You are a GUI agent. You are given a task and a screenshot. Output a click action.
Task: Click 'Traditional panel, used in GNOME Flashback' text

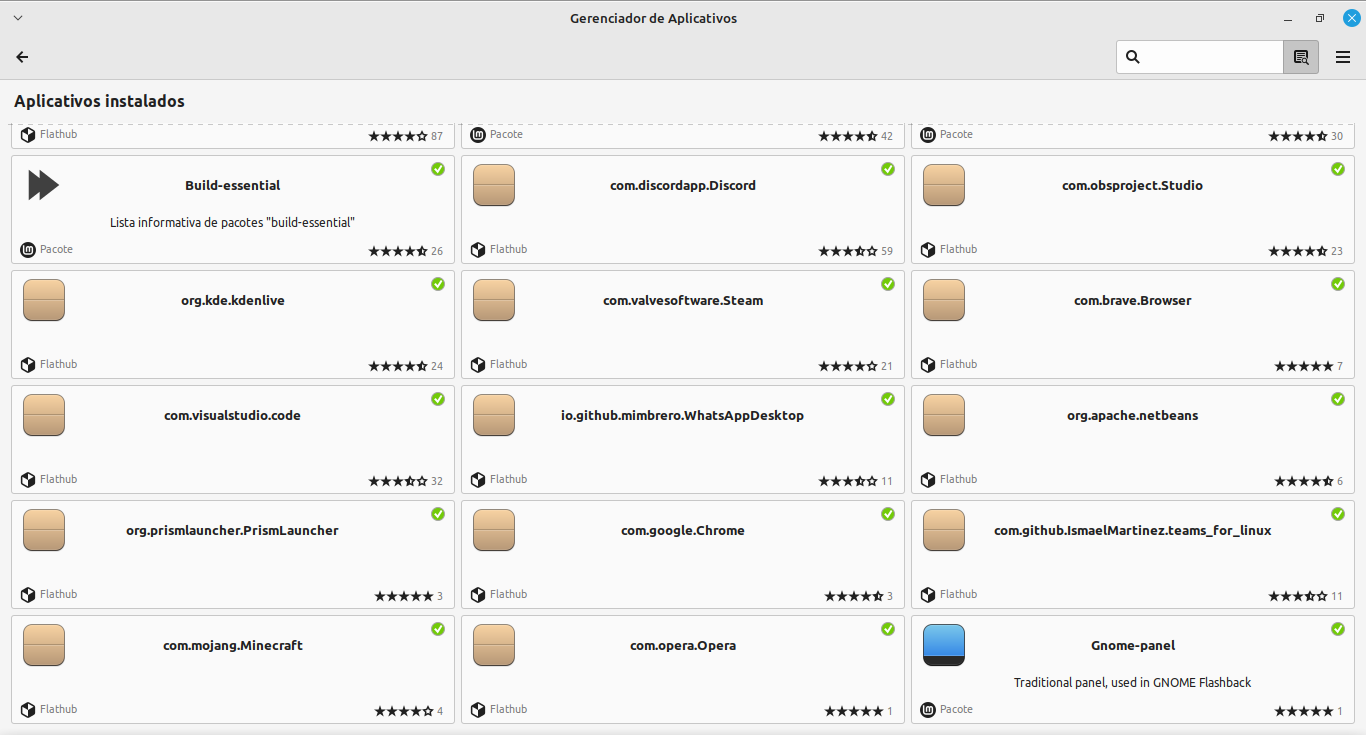(x=1133, y=682)
